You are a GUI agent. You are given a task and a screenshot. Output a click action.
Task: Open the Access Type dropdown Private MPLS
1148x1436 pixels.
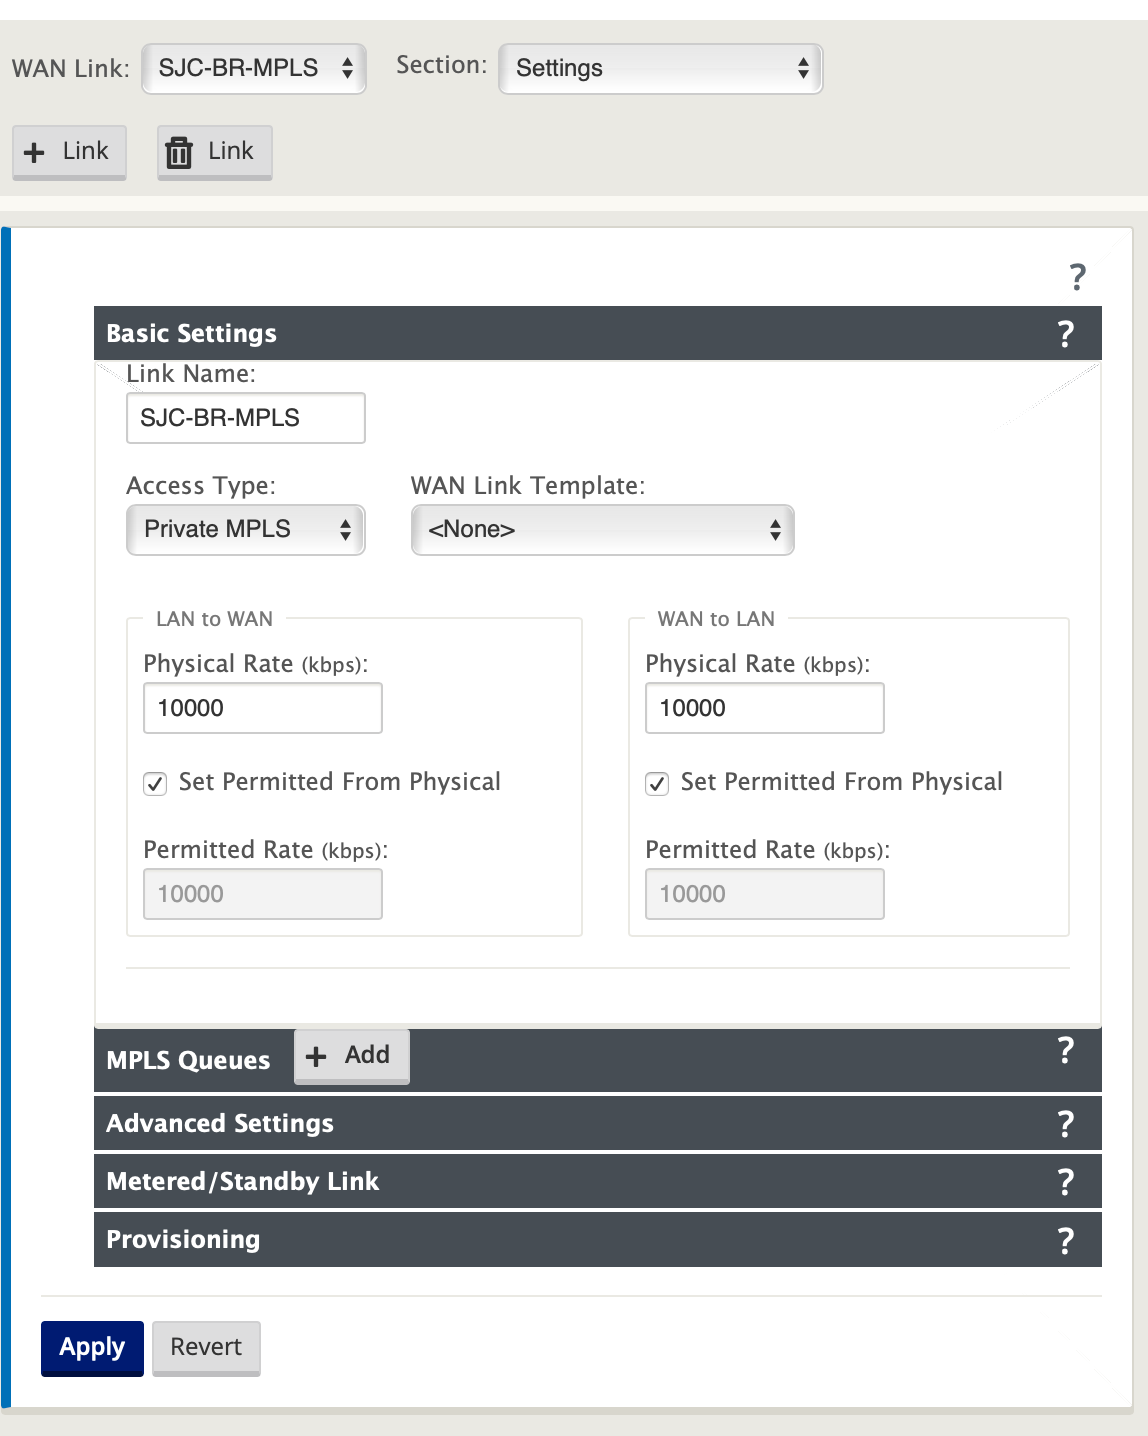pyautogui.click(x=246, y=530)
